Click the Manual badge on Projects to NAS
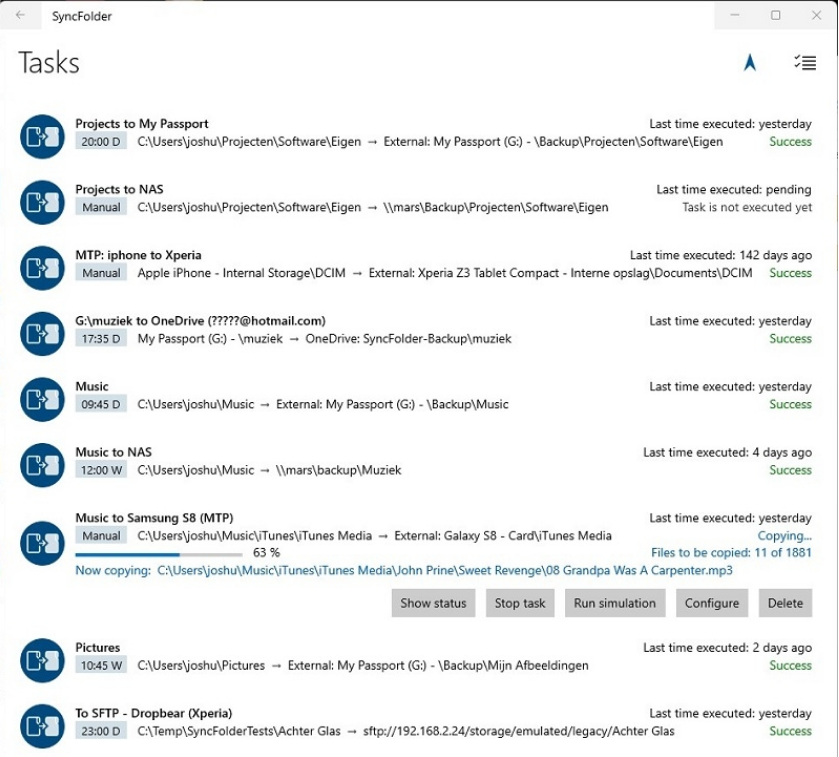Viewport: 839px width, 757px height. 101,208
